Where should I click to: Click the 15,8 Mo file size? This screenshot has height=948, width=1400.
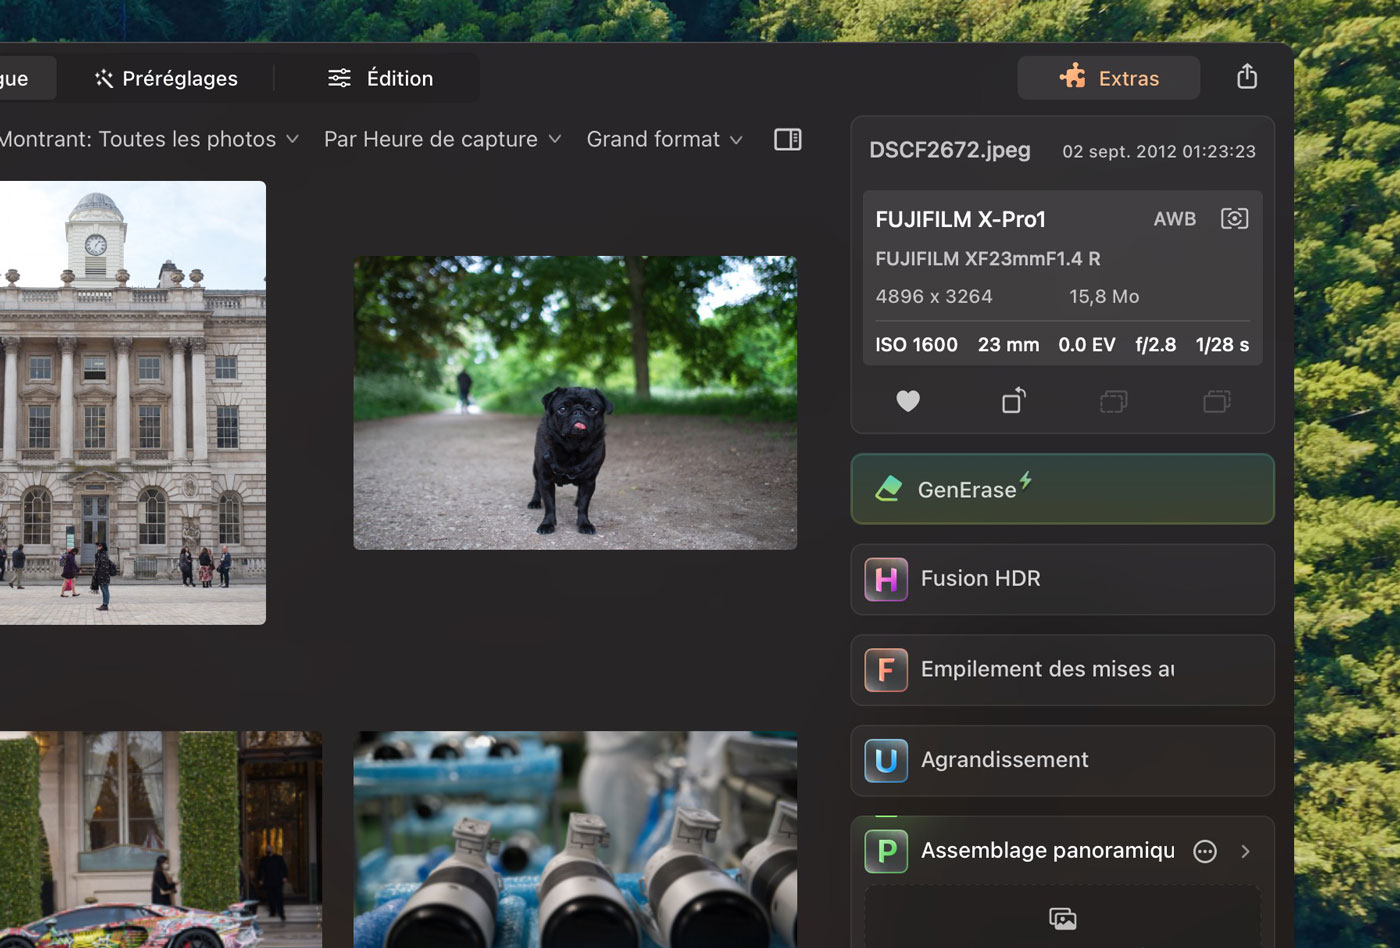pyautogui.click(x=1104, y=297)
